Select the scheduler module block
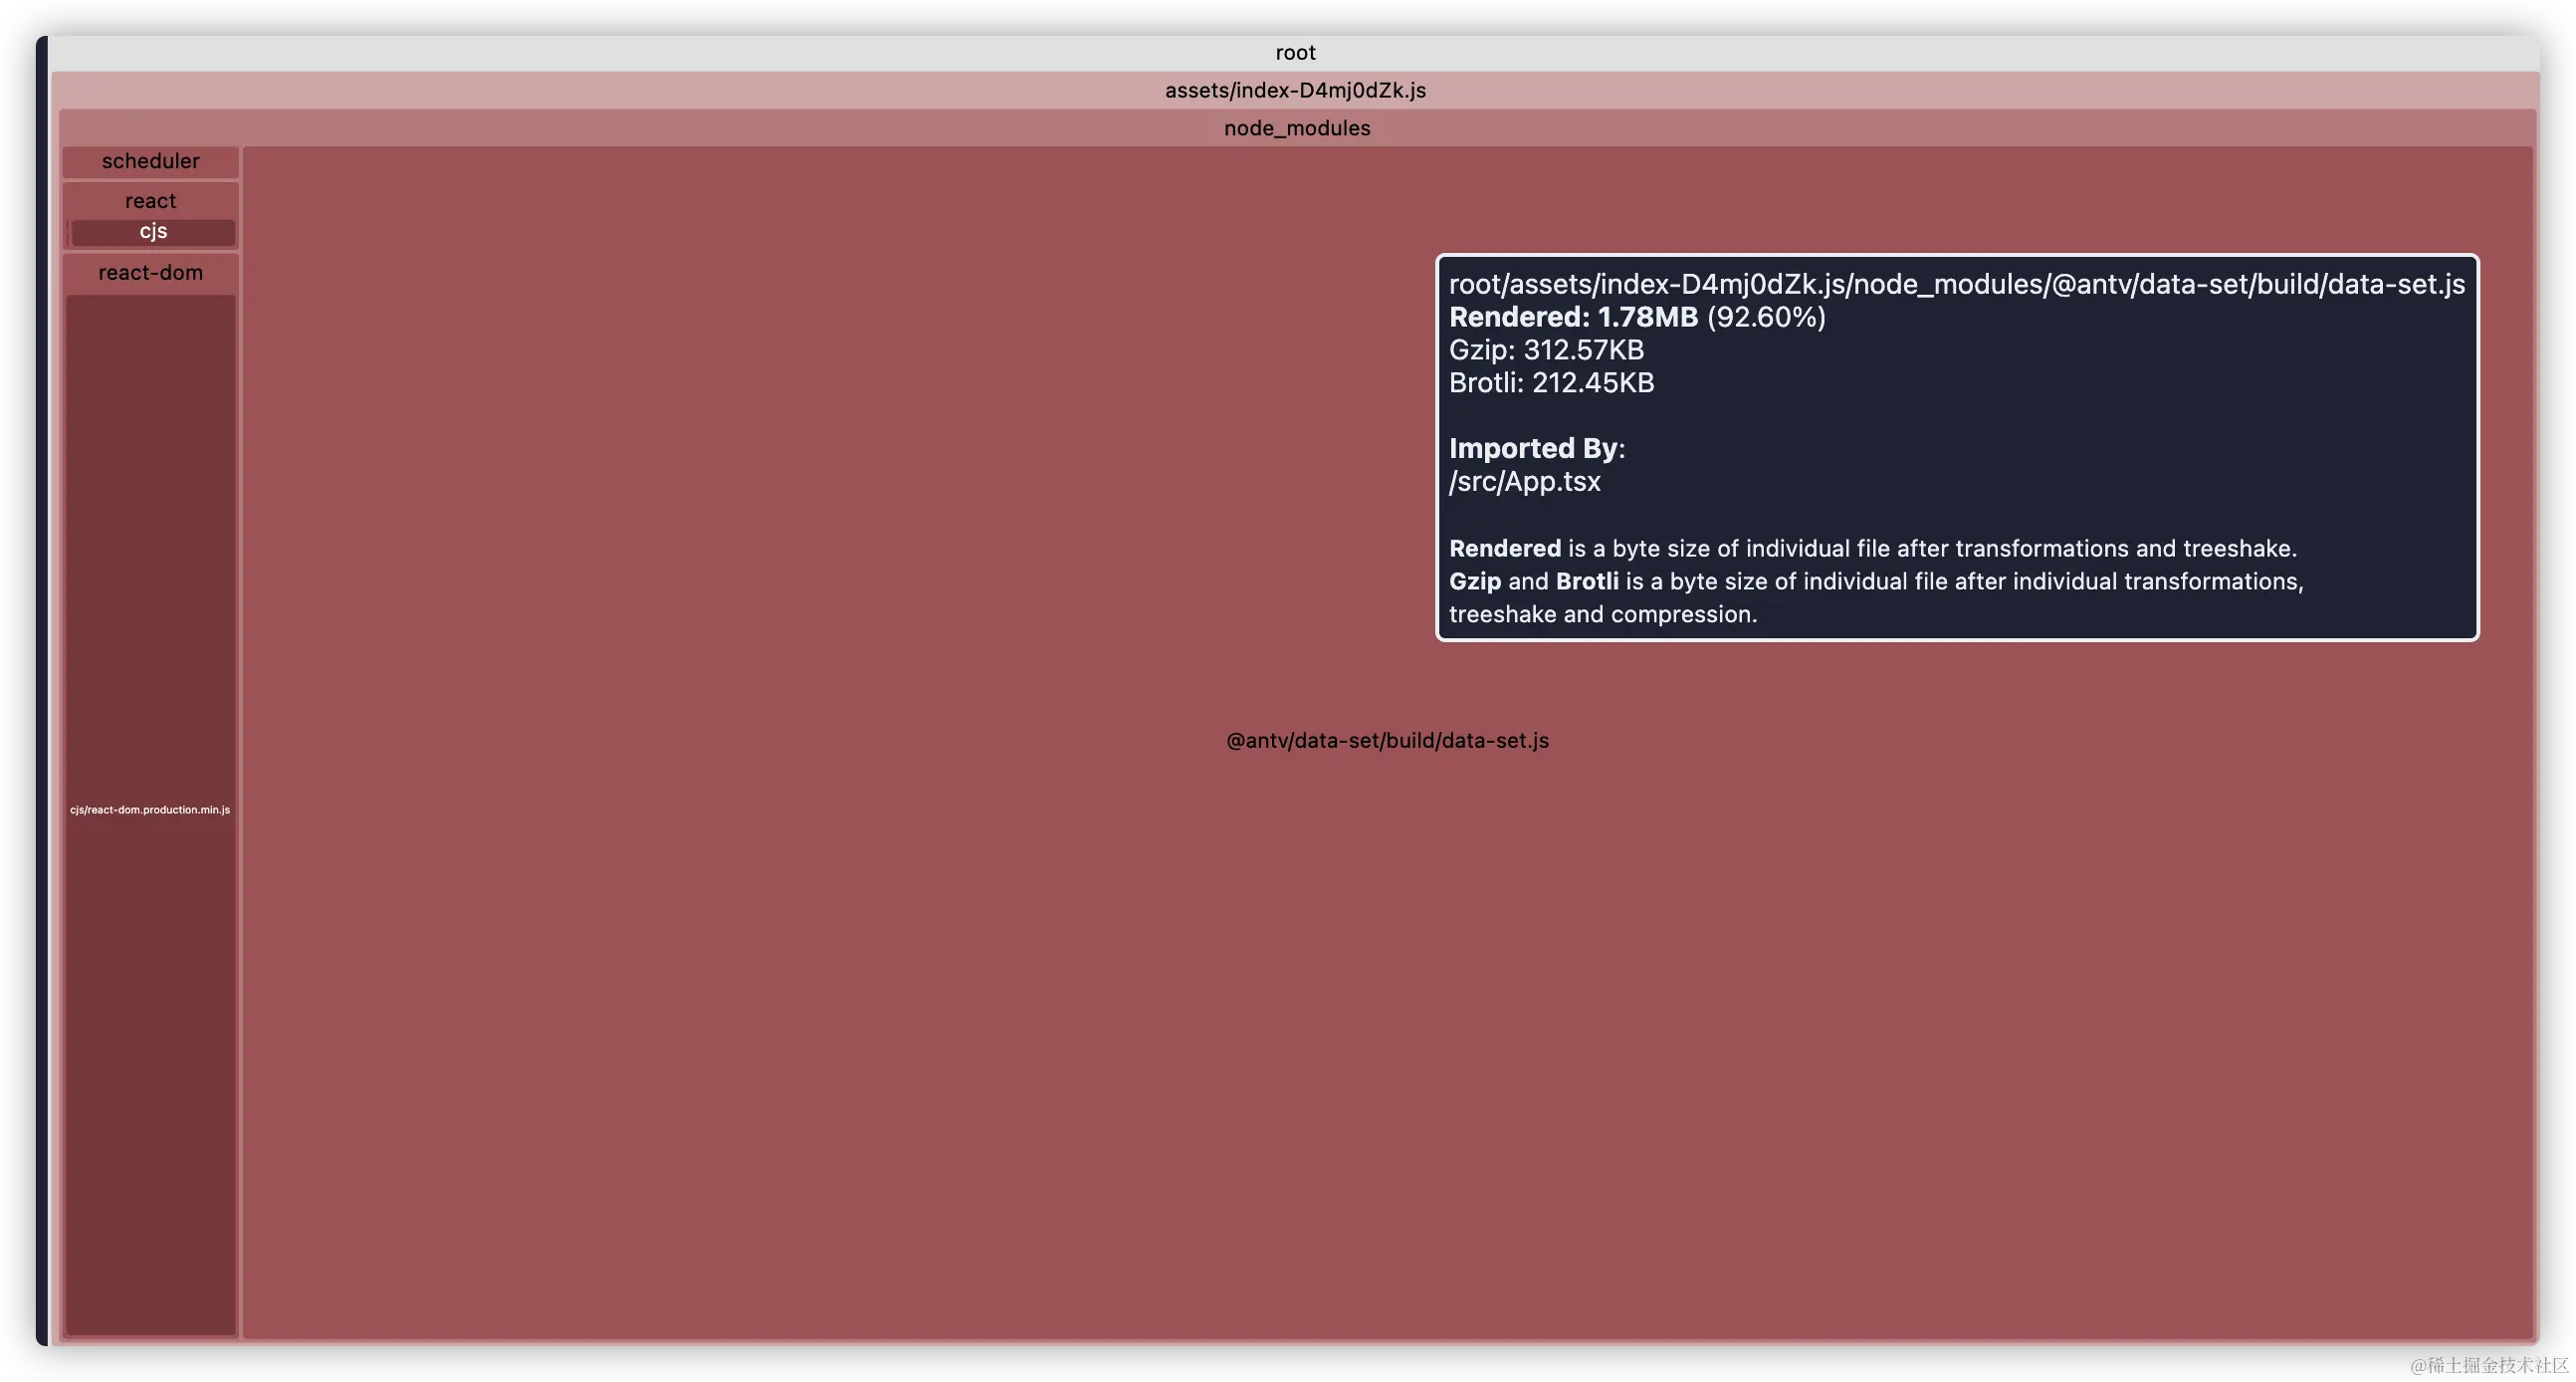This screenshot has width=2576, height=1382. [x=150, y=161]
